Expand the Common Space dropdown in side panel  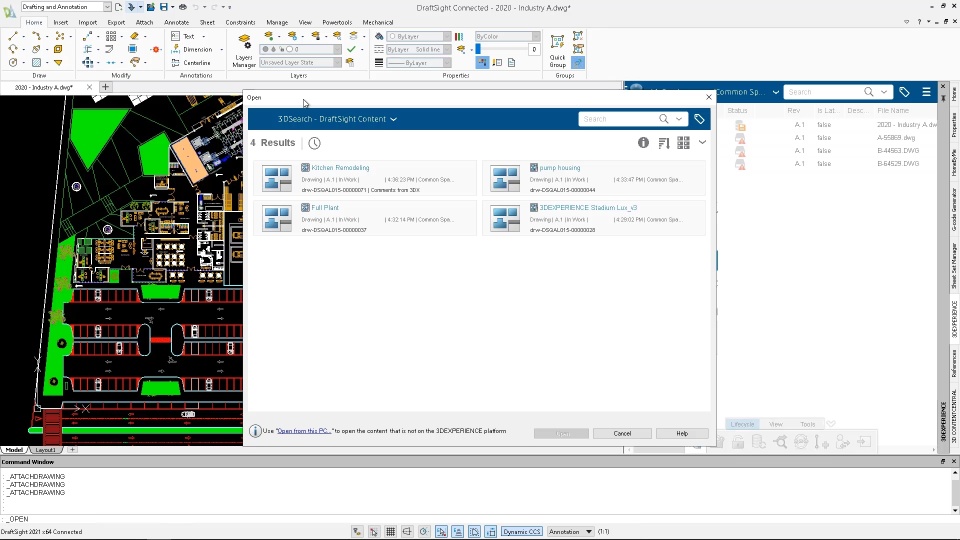(x=776, y=92)
